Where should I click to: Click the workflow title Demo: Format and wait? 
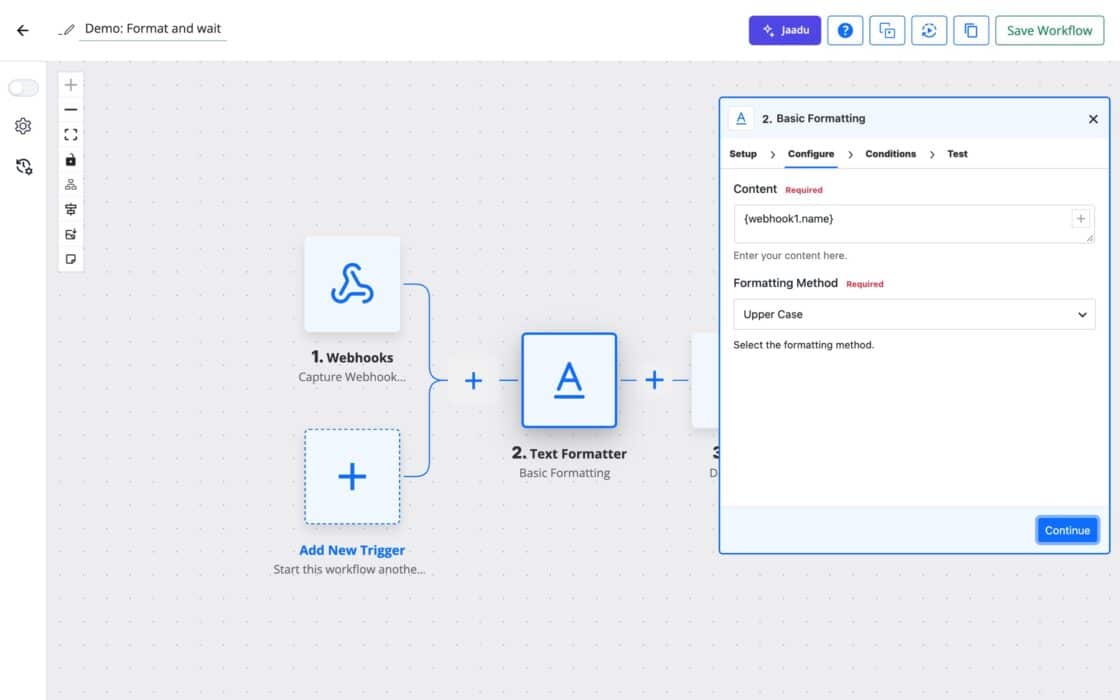pos(153,29)
